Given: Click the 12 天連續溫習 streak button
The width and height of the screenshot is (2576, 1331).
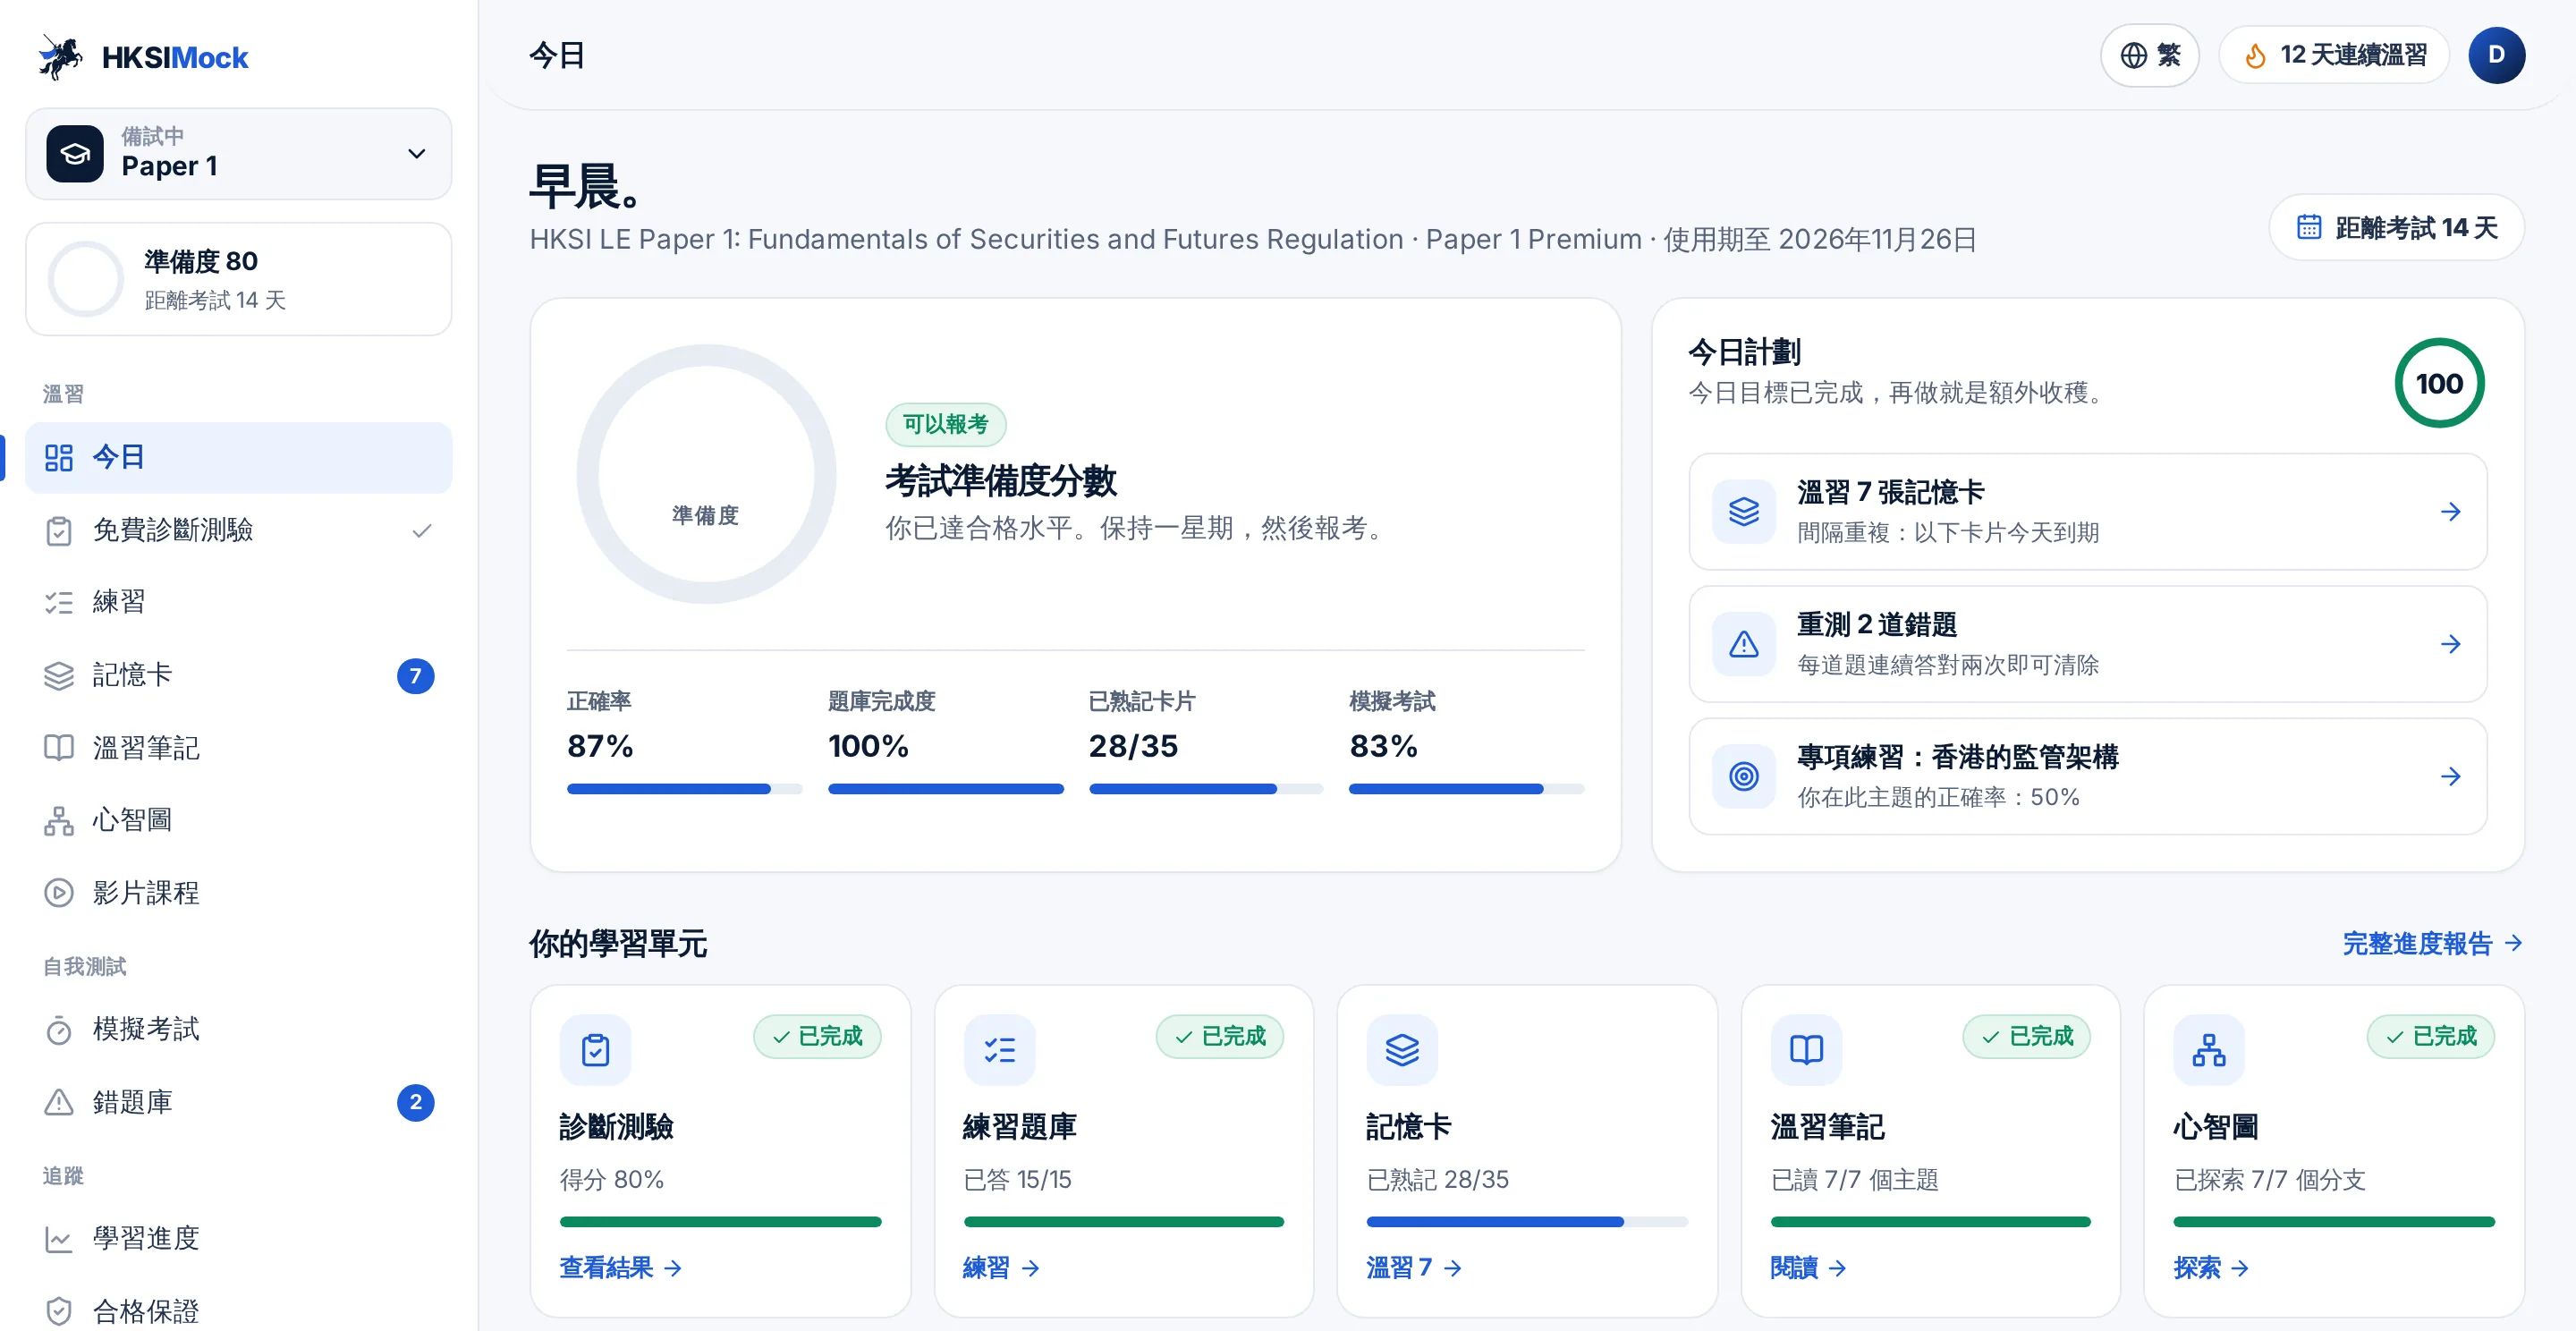Looking at the screenshot, I should tap(2334, 55).
